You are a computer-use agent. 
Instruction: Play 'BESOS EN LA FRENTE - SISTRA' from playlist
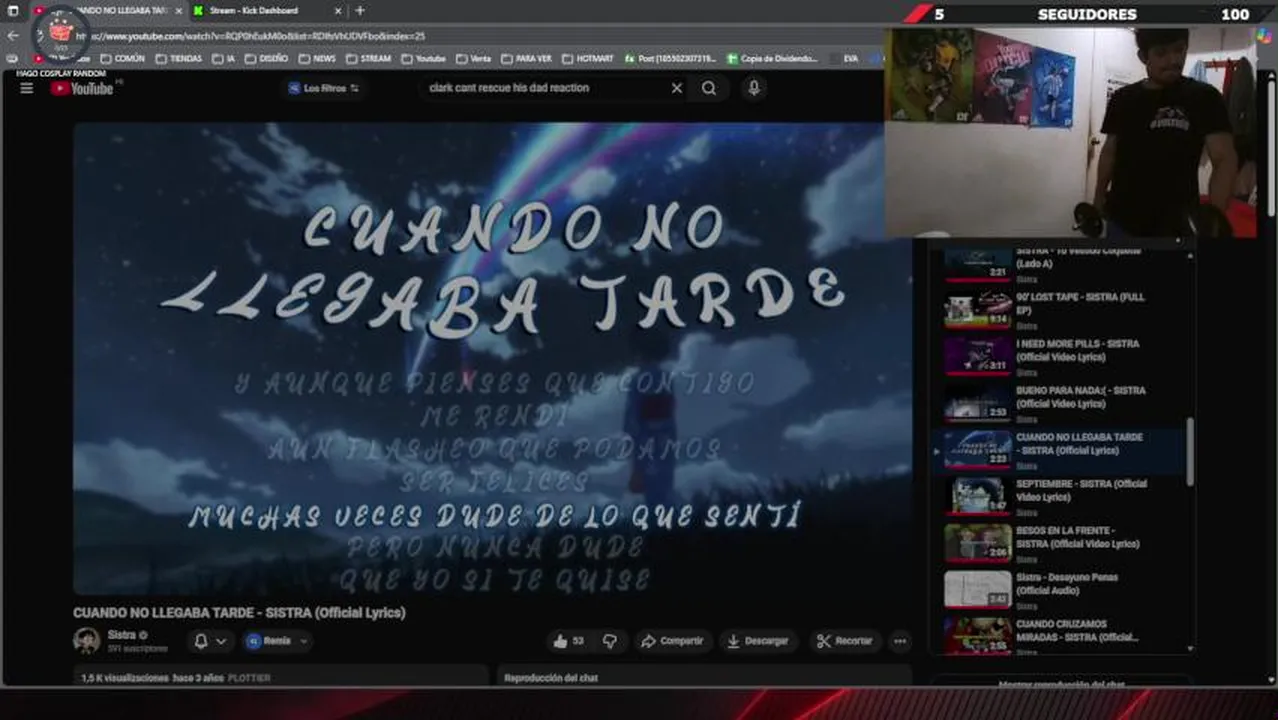tap(1062, 544)
